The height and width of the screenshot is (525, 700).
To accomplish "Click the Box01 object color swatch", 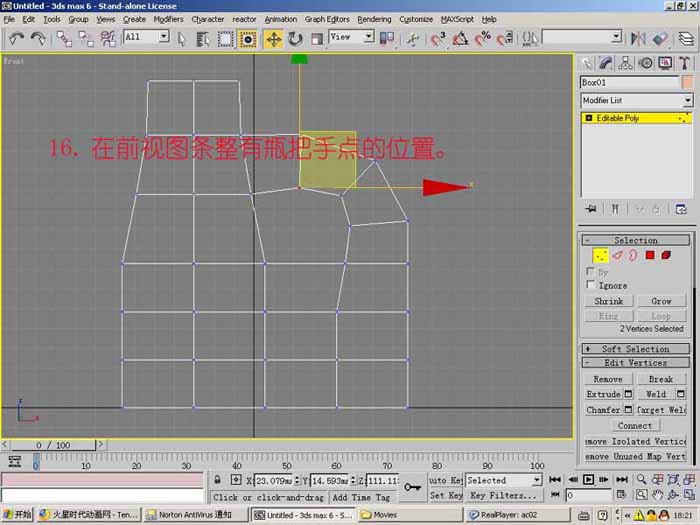I will pyautogui.click(x=688, y=82).
